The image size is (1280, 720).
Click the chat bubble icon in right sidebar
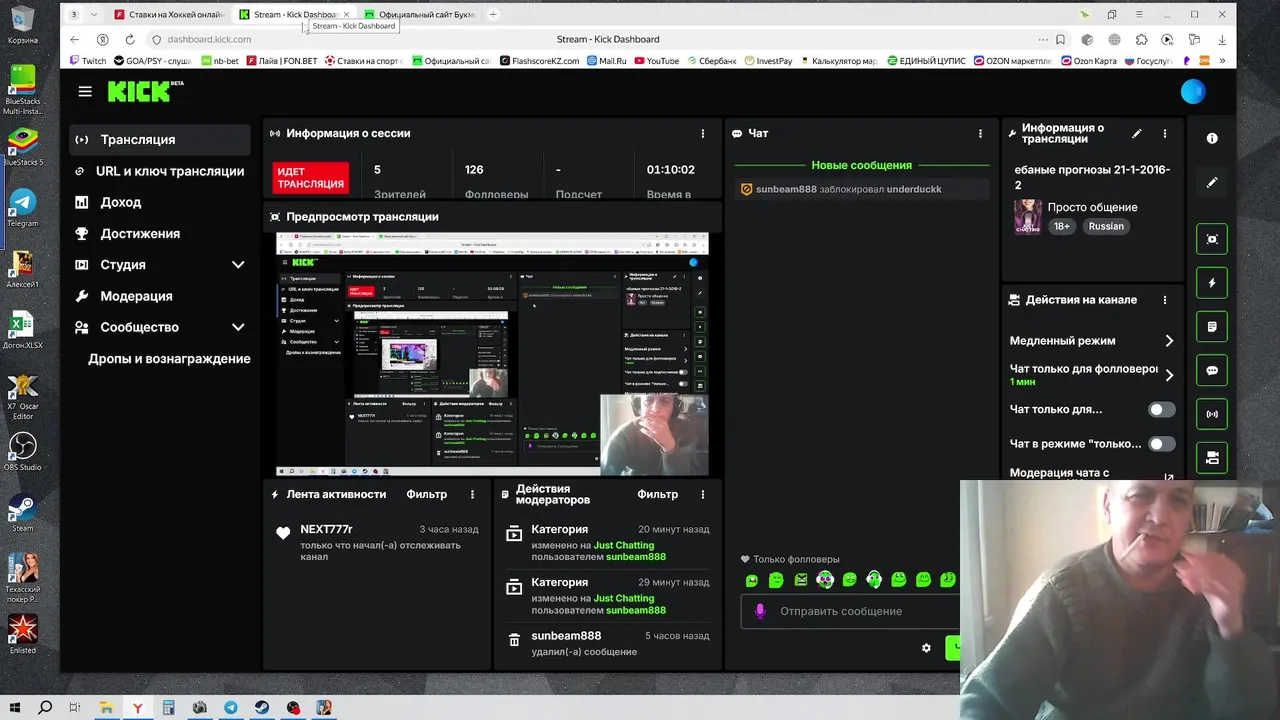point(1212,370)
